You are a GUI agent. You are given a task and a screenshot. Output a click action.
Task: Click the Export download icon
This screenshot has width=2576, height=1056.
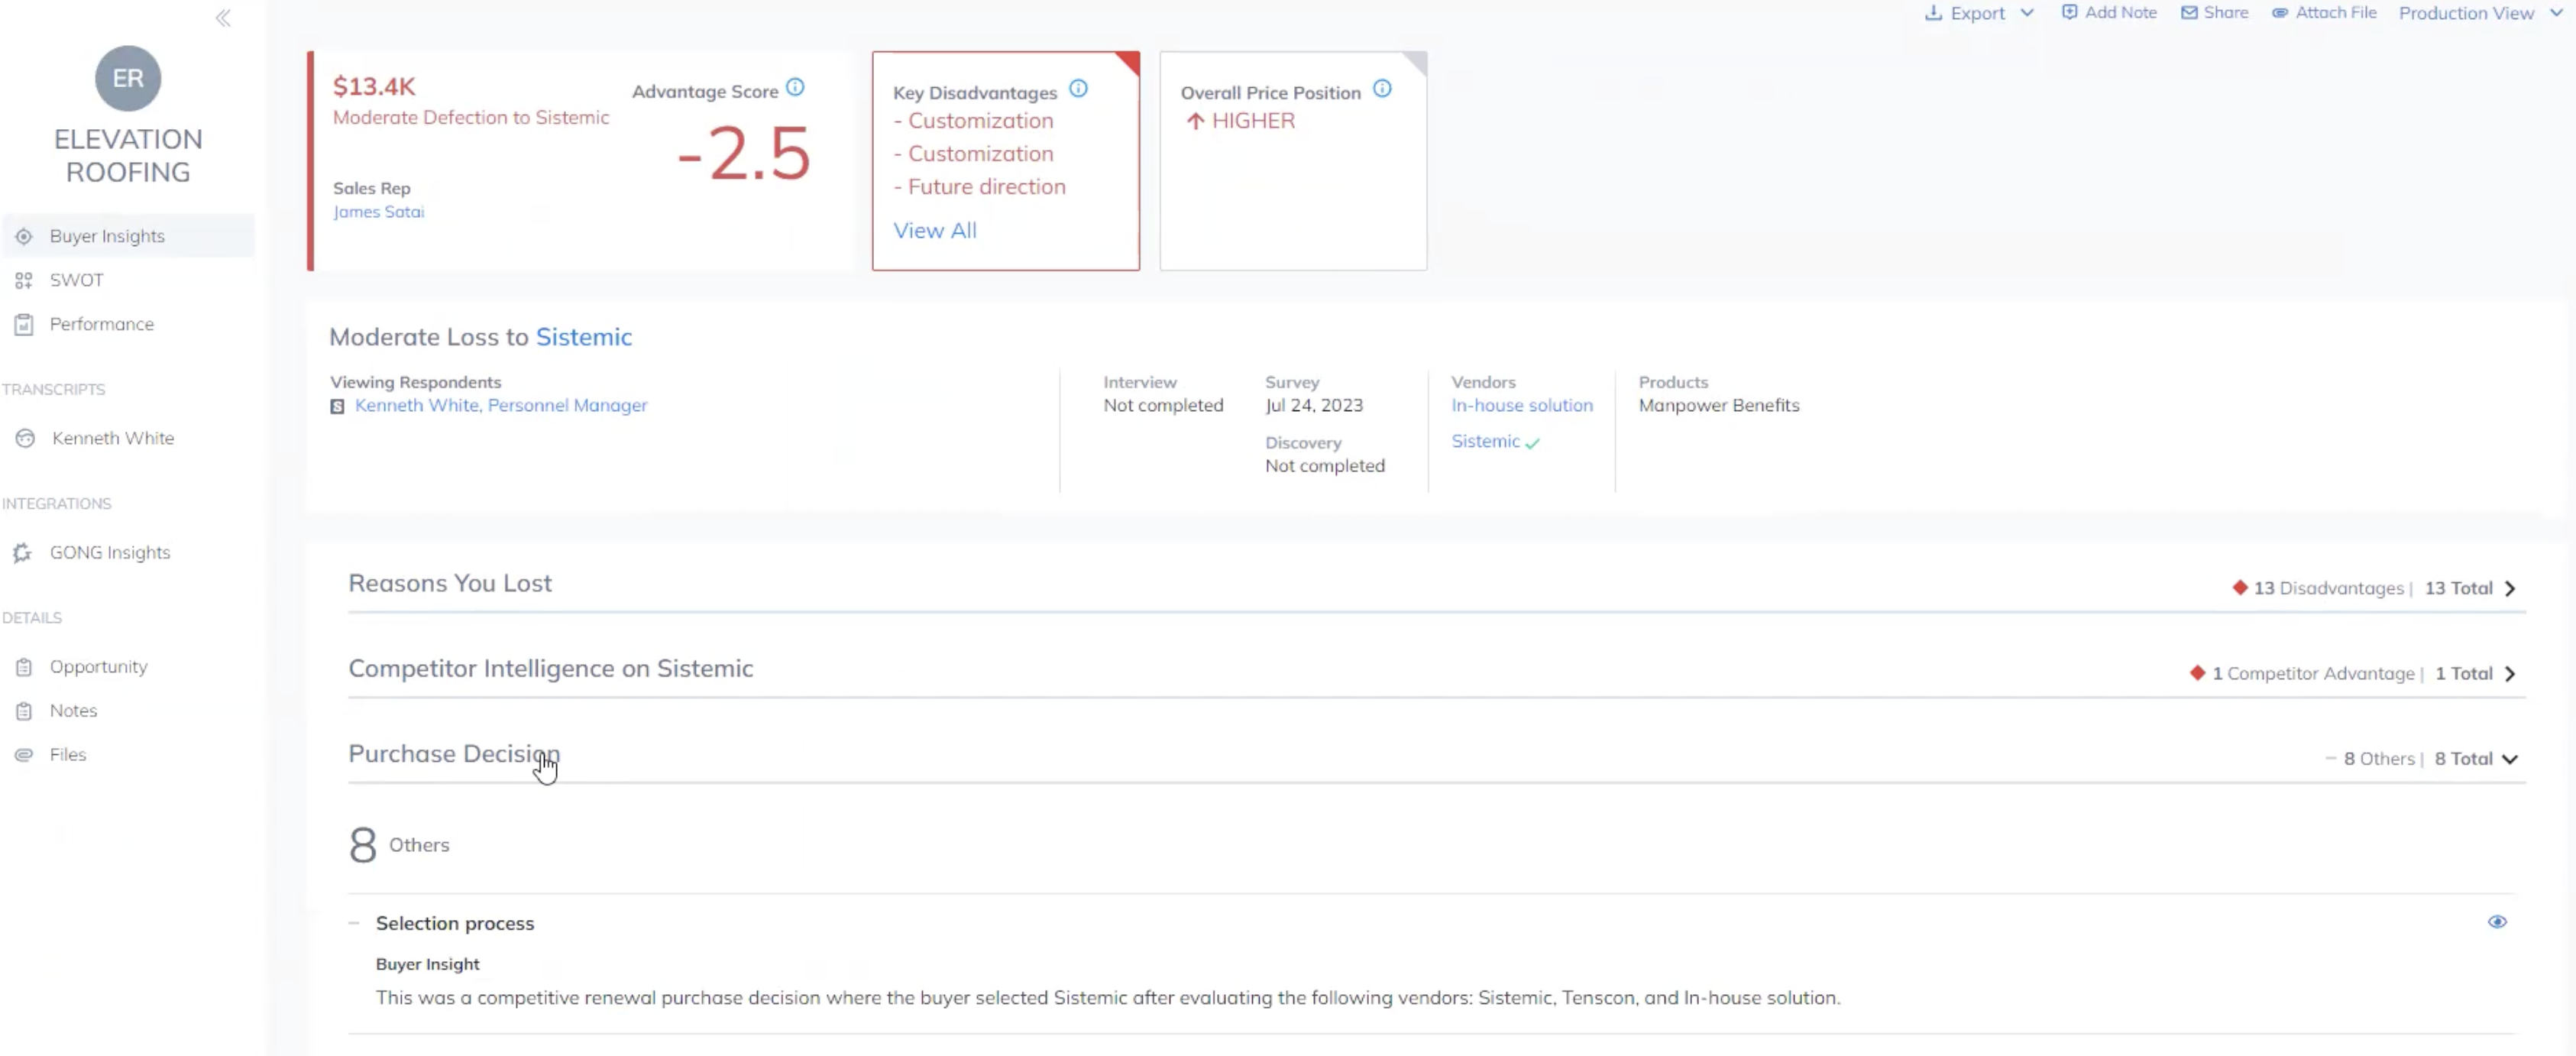coord(1934,13)
